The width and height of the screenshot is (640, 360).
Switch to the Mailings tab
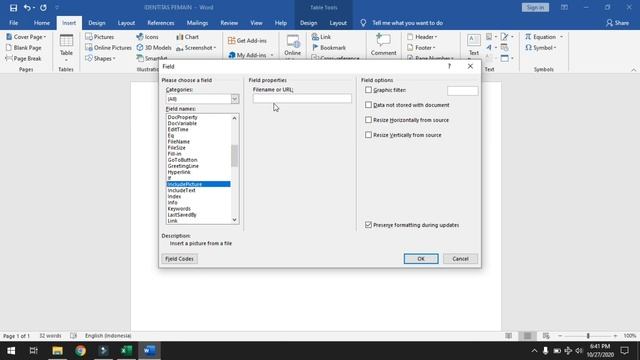point(197,23)
